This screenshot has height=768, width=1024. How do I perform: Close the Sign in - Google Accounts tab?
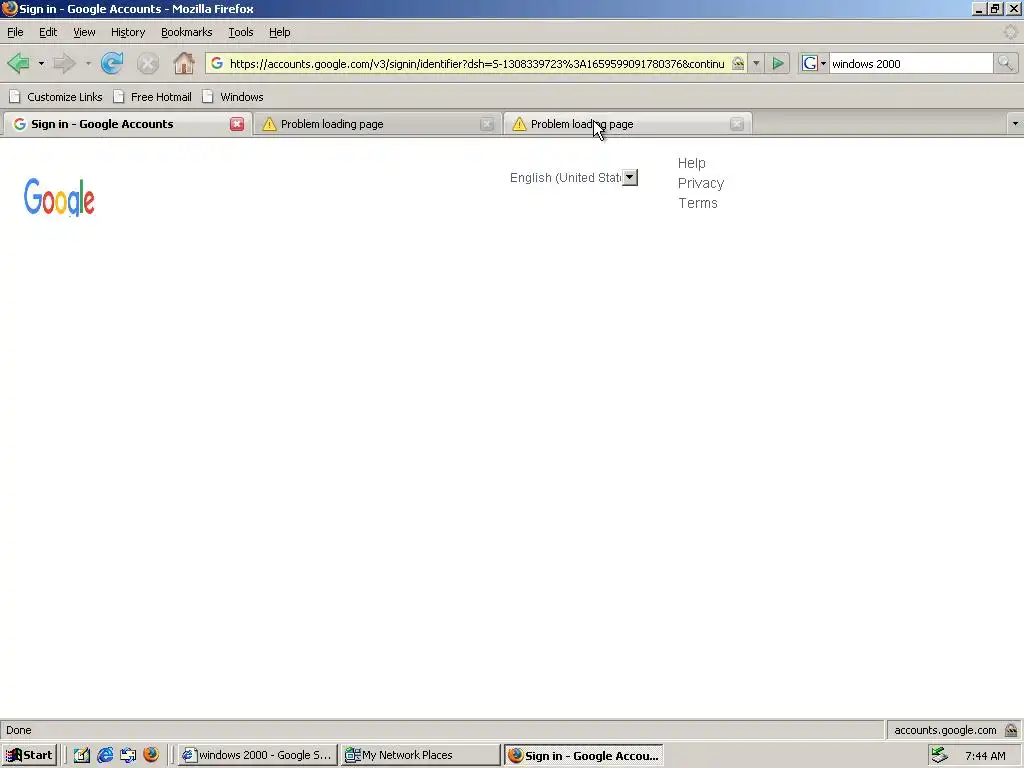pyautogui.click(x=237, y=124)
